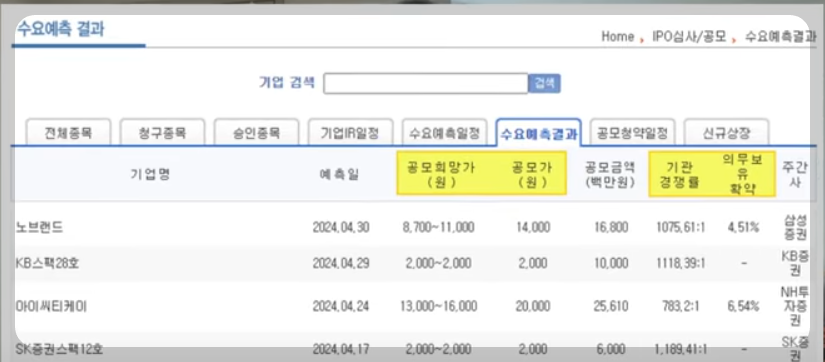
Task: Open the IPO심사/공모 breadcrumb link
Action: pyautogui.click(x=689, y=37)
